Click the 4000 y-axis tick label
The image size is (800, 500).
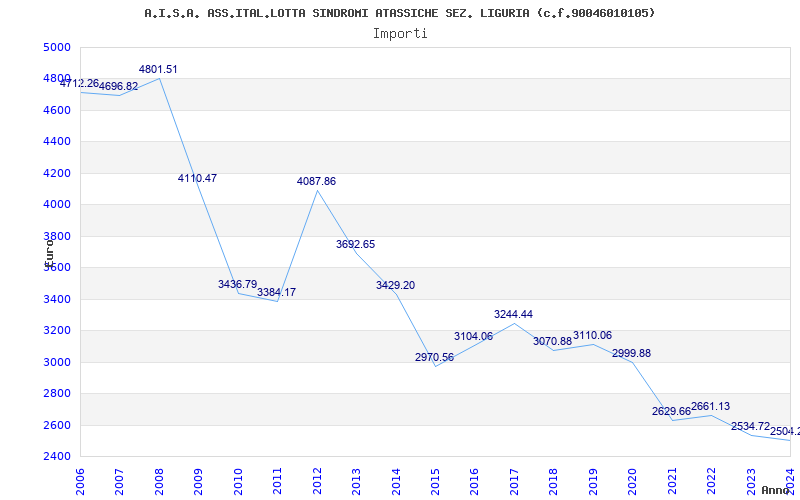[x=57, y=205]
